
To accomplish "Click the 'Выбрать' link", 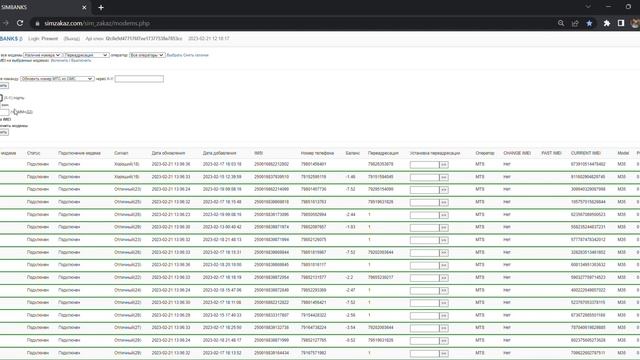I will (x=174, y=55).
